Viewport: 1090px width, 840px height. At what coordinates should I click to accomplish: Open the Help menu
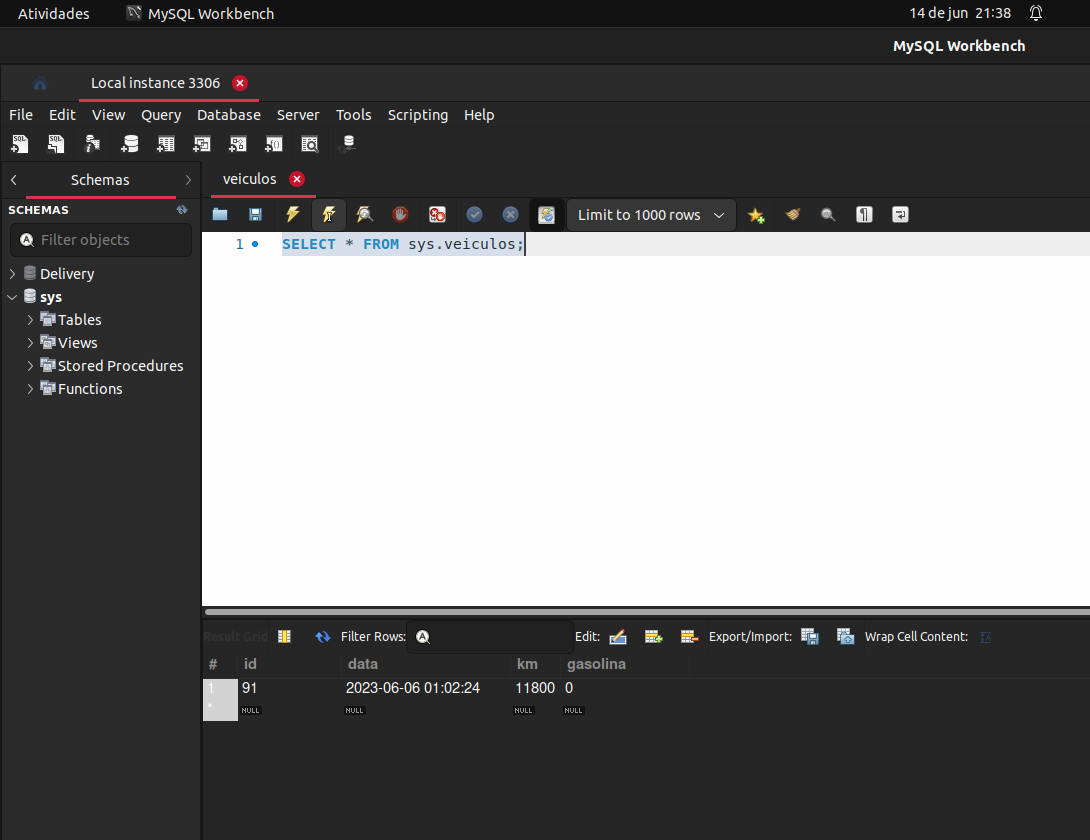click(479, 115)
